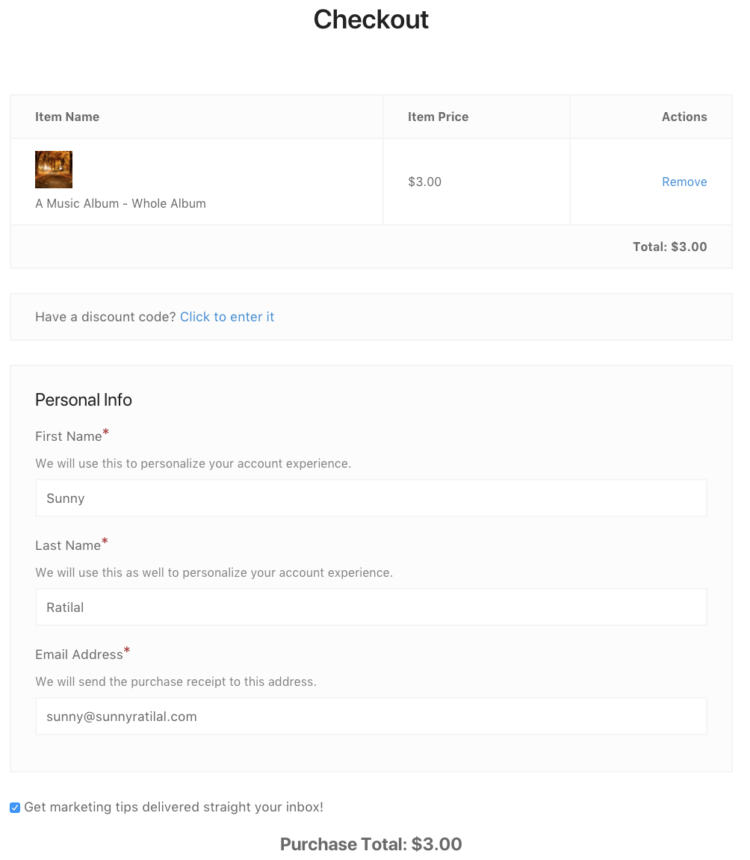Click the "Get marketing tips" checkbox label text
This screenshot has width=750, height=860.
[x=174, y=807]
